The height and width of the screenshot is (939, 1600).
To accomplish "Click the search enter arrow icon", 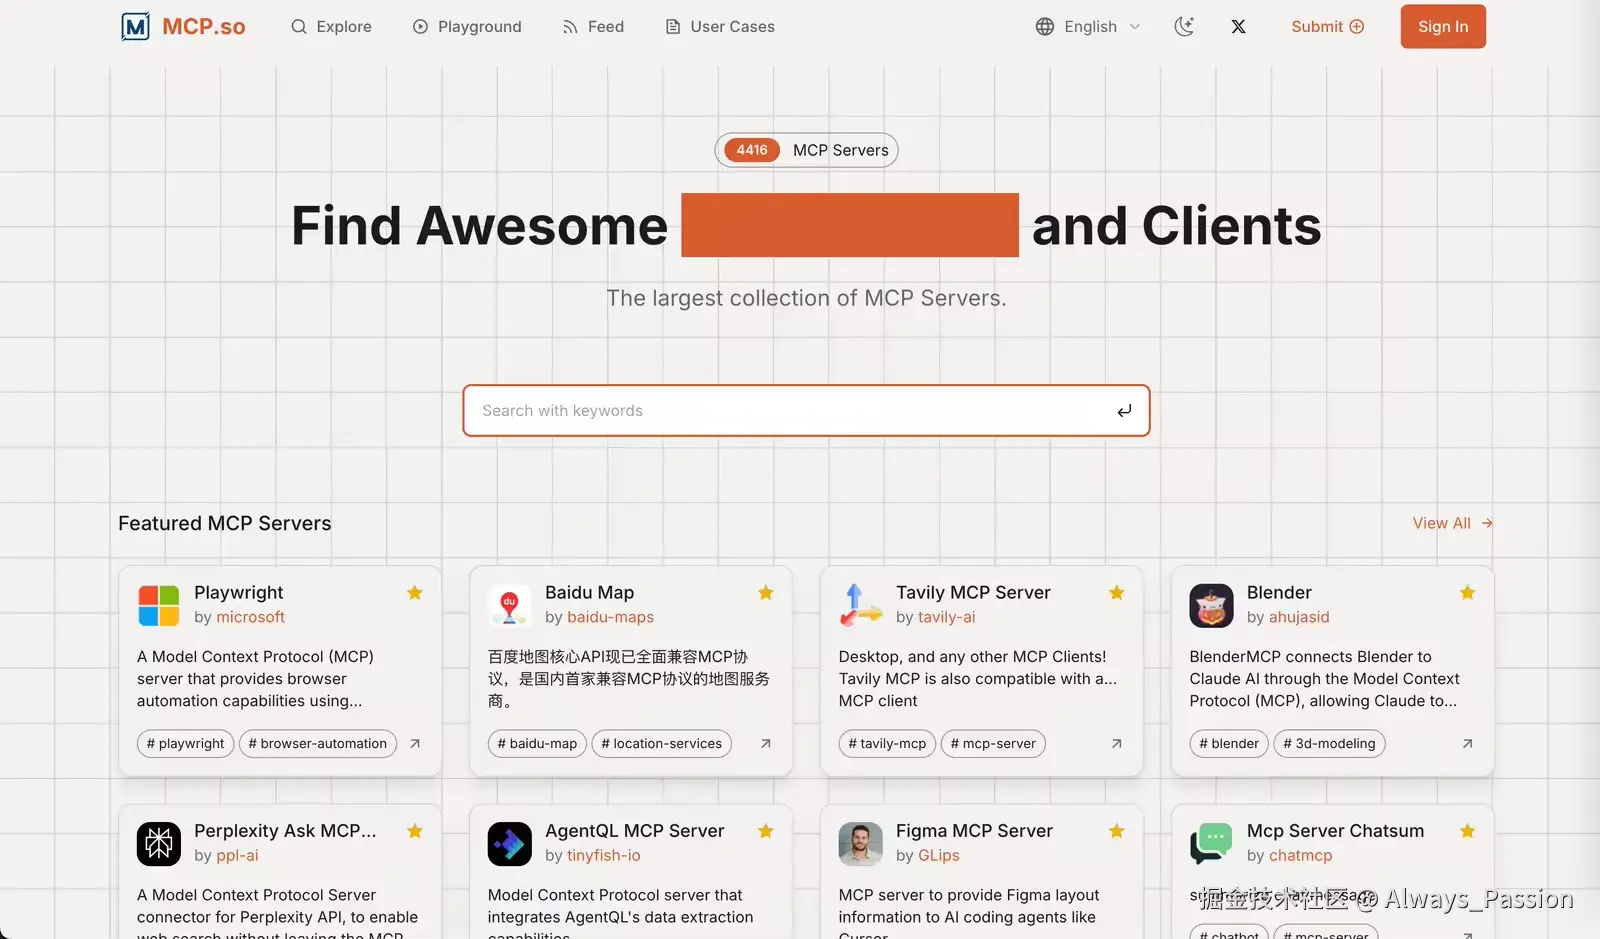I will [1124, 411].
